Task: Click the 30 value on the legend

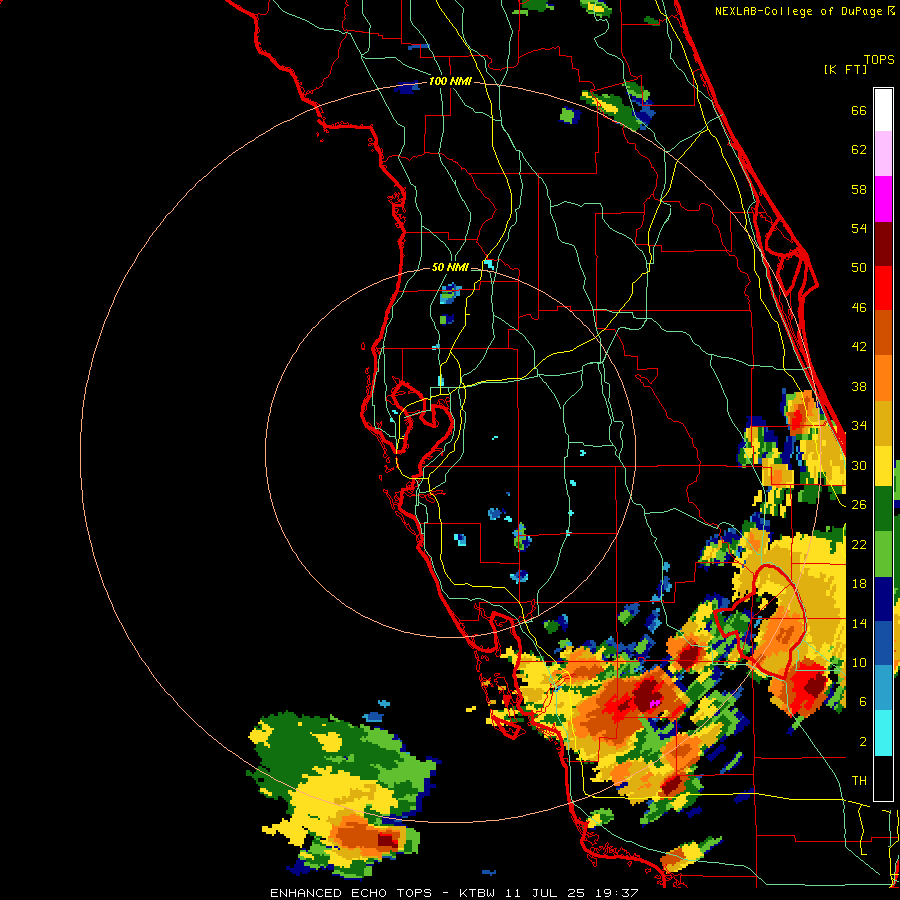Action: pyautogui.click(x=859, y=465)
